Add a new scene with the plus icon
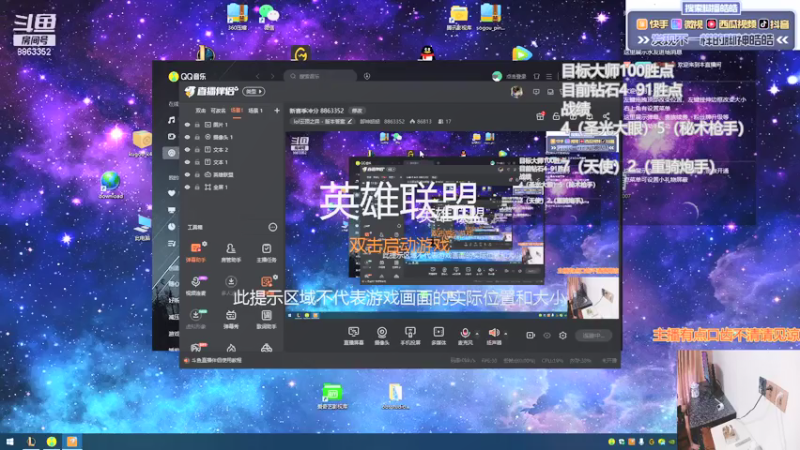Viewport: 800px width, 450px height. click(x=277, y=110)
